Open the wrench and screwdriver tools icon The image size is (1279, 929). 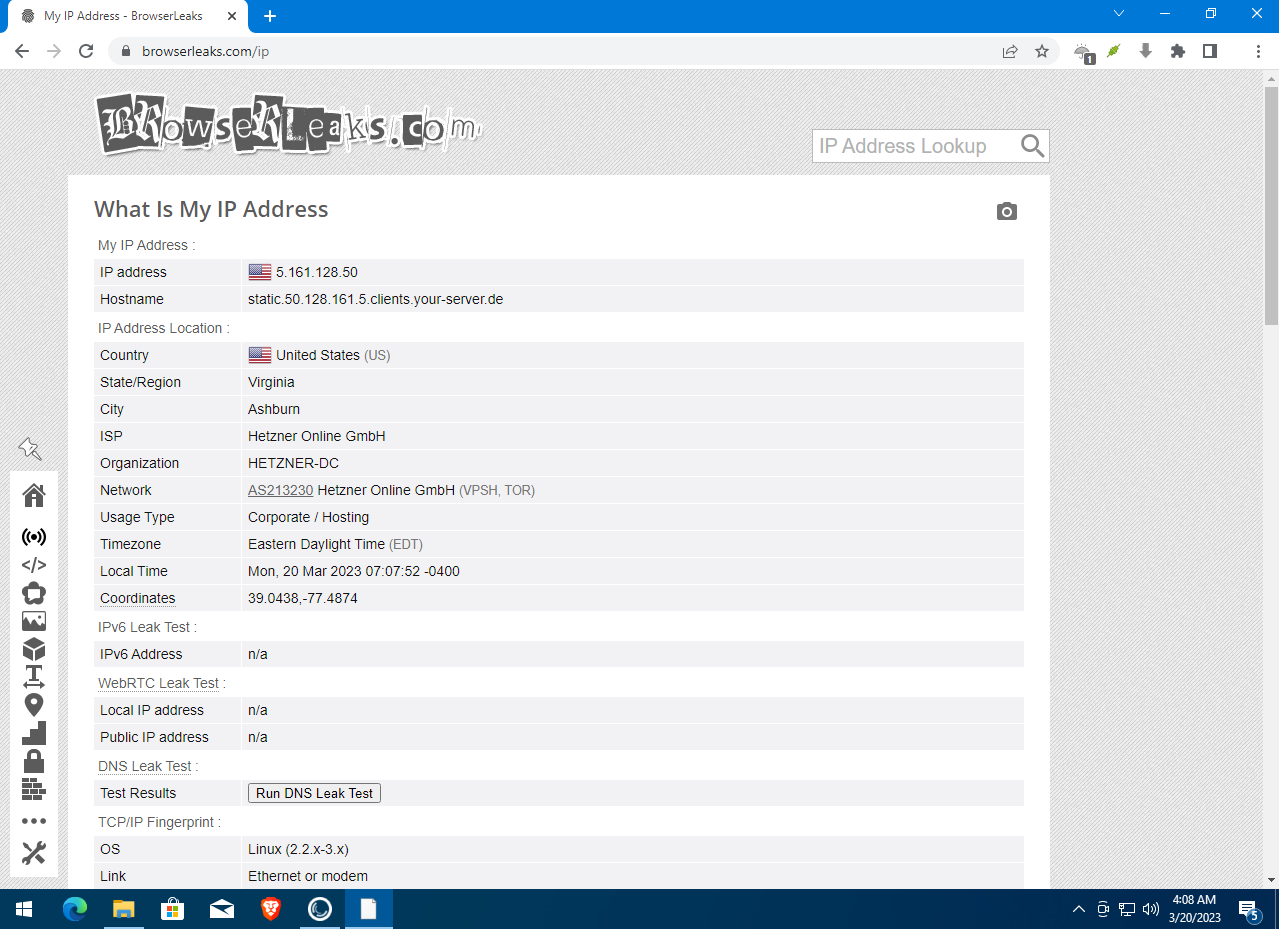pyautogui.click(x=34, y=853)
